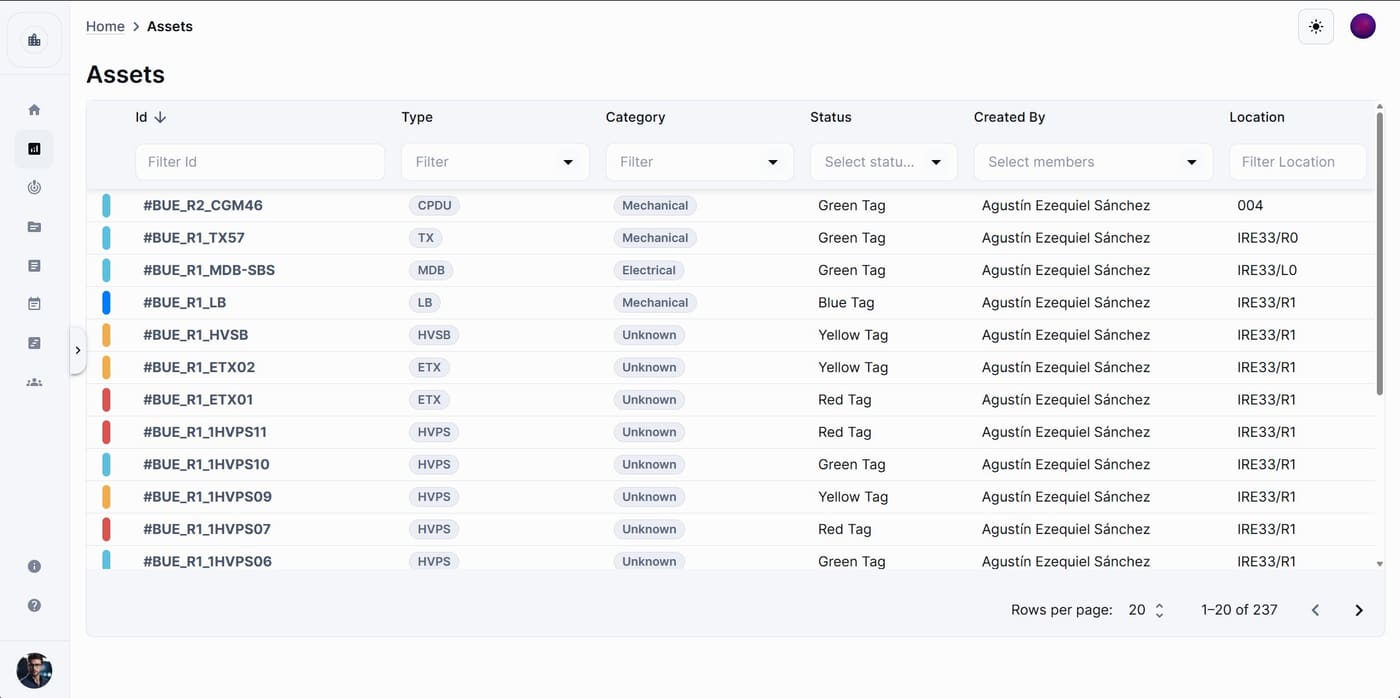Click the user profile photo in sidebar
The height and width of the screenshot is (698, 1400).
click(34, 670)
